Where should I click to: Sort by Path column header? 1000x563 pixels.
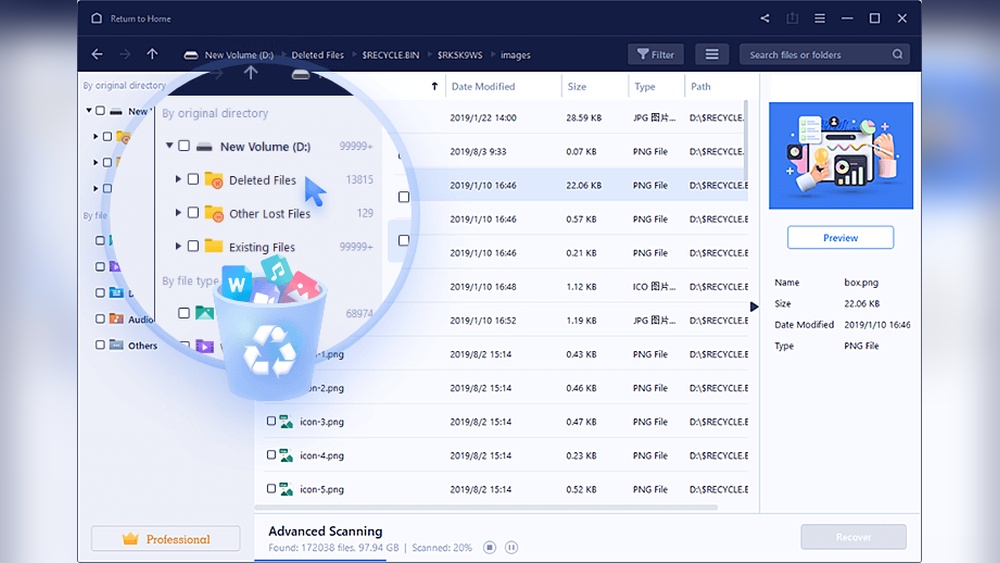tap(700, 86)
